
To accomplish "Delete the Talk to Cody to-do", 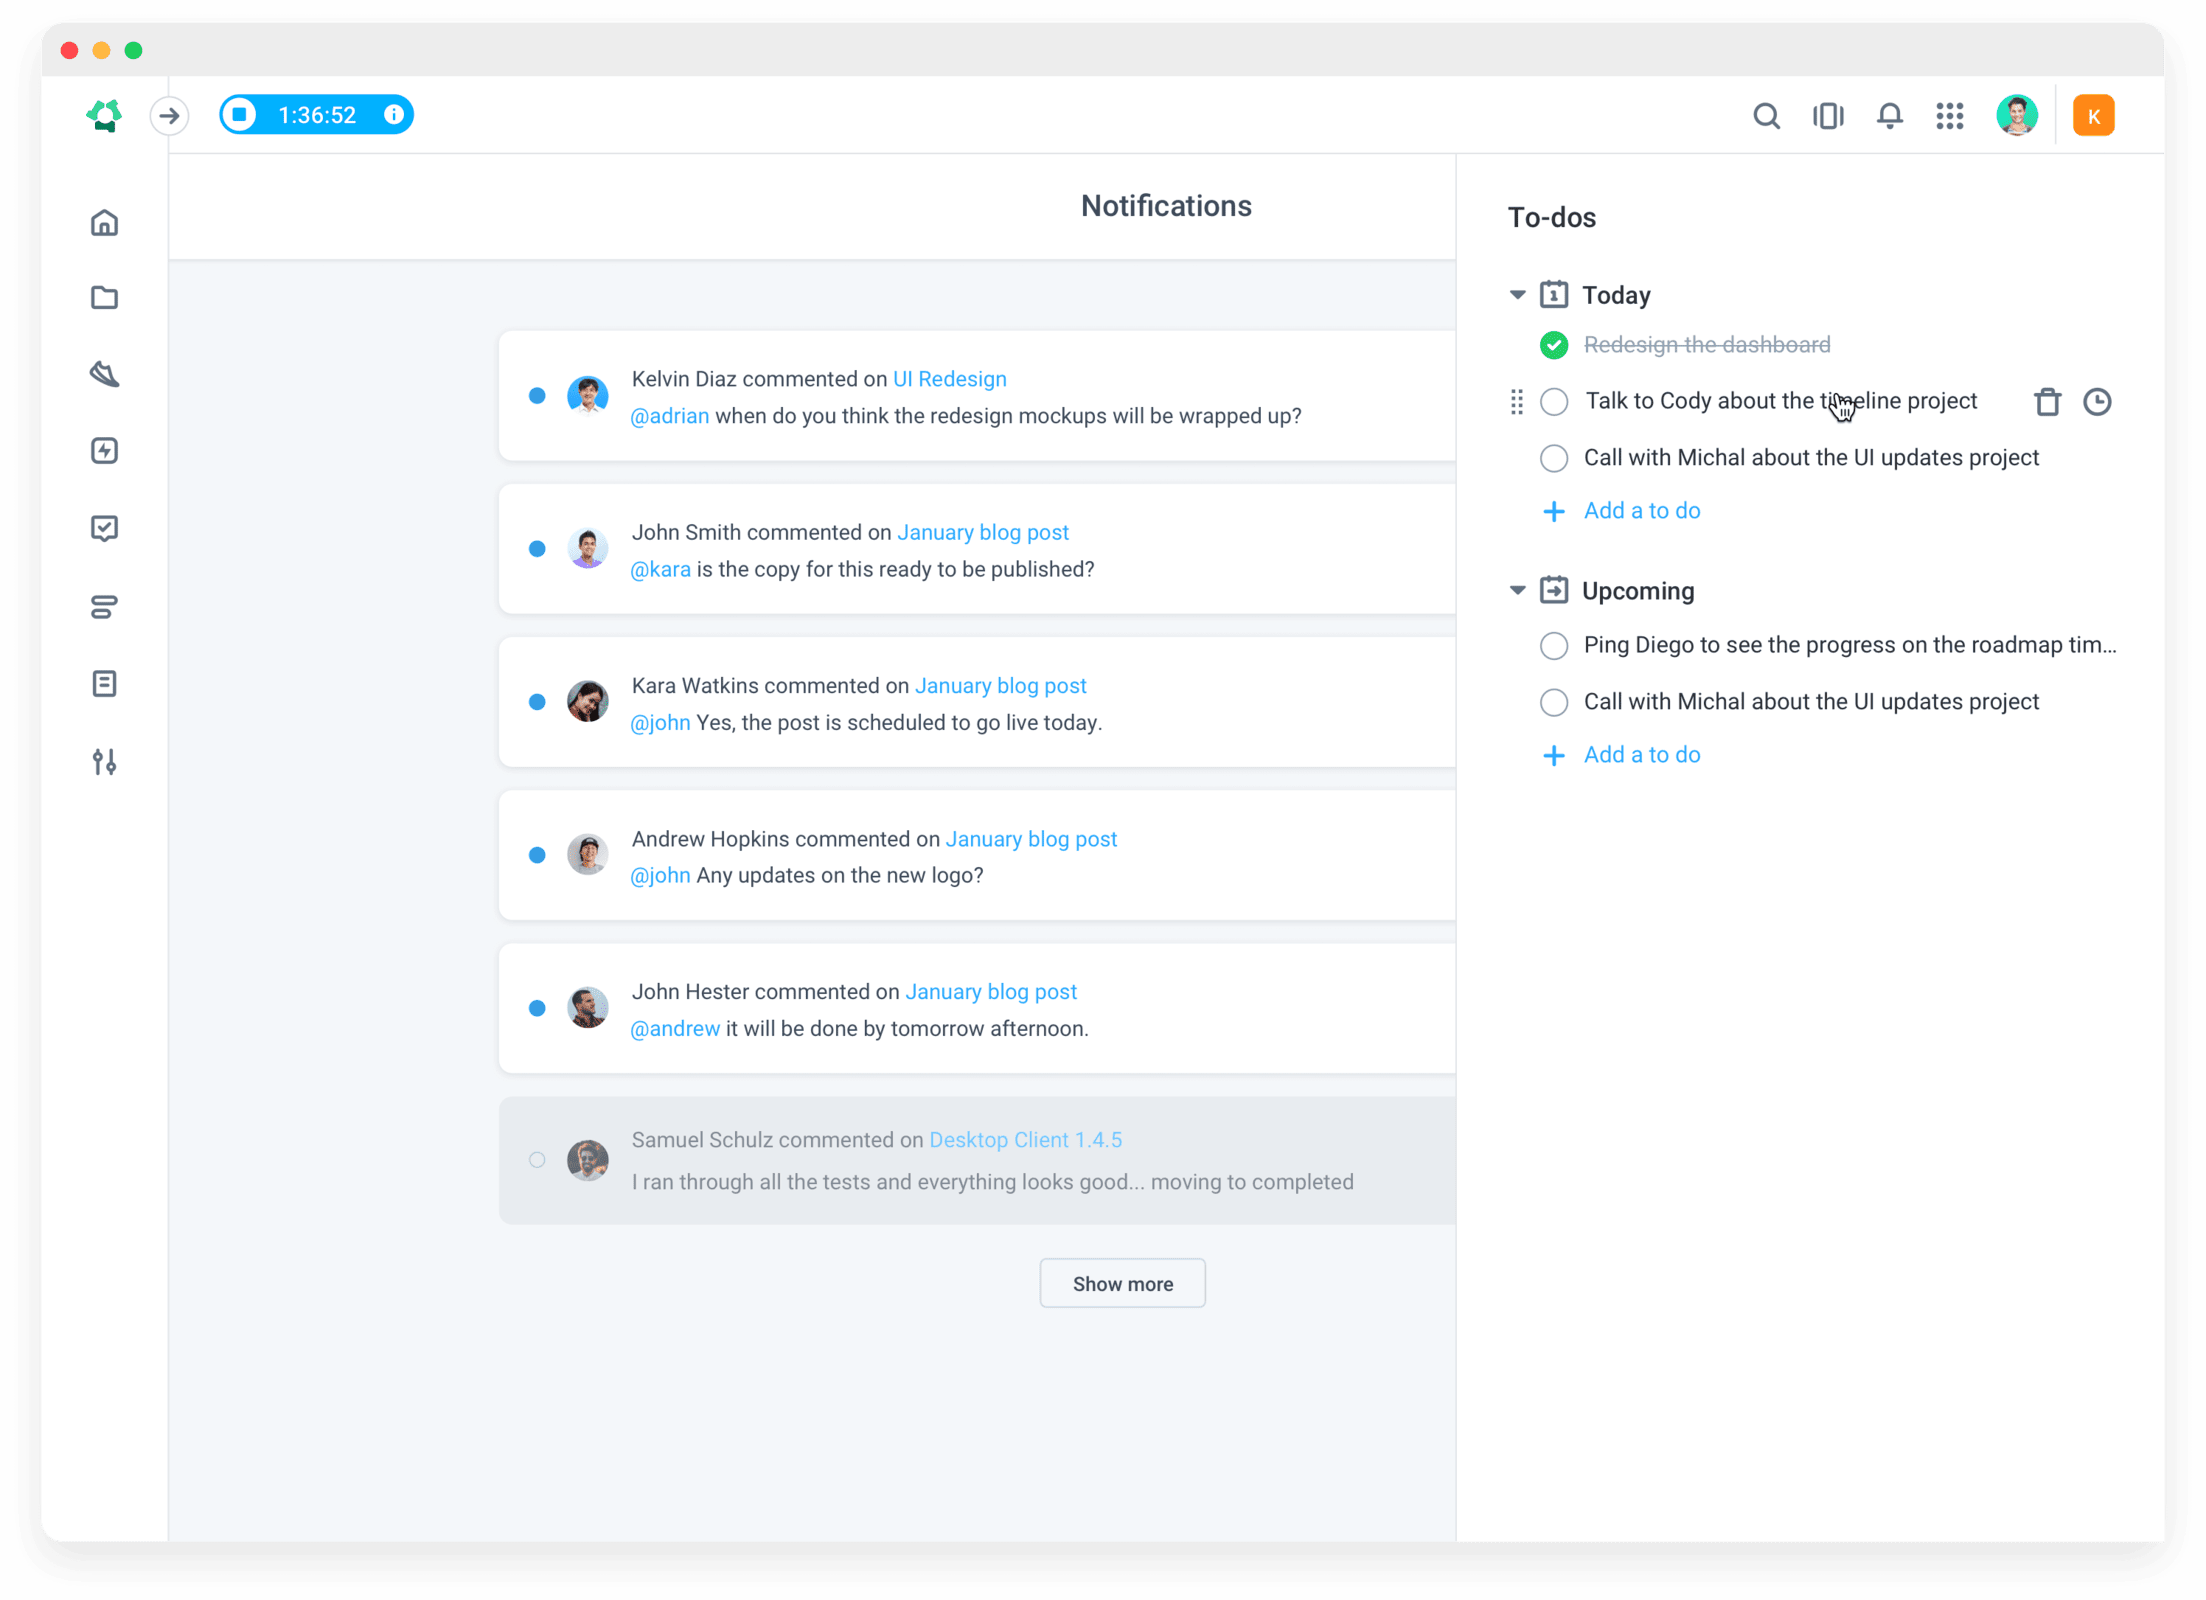I will pyautogui.click(x=2047, y=402).
